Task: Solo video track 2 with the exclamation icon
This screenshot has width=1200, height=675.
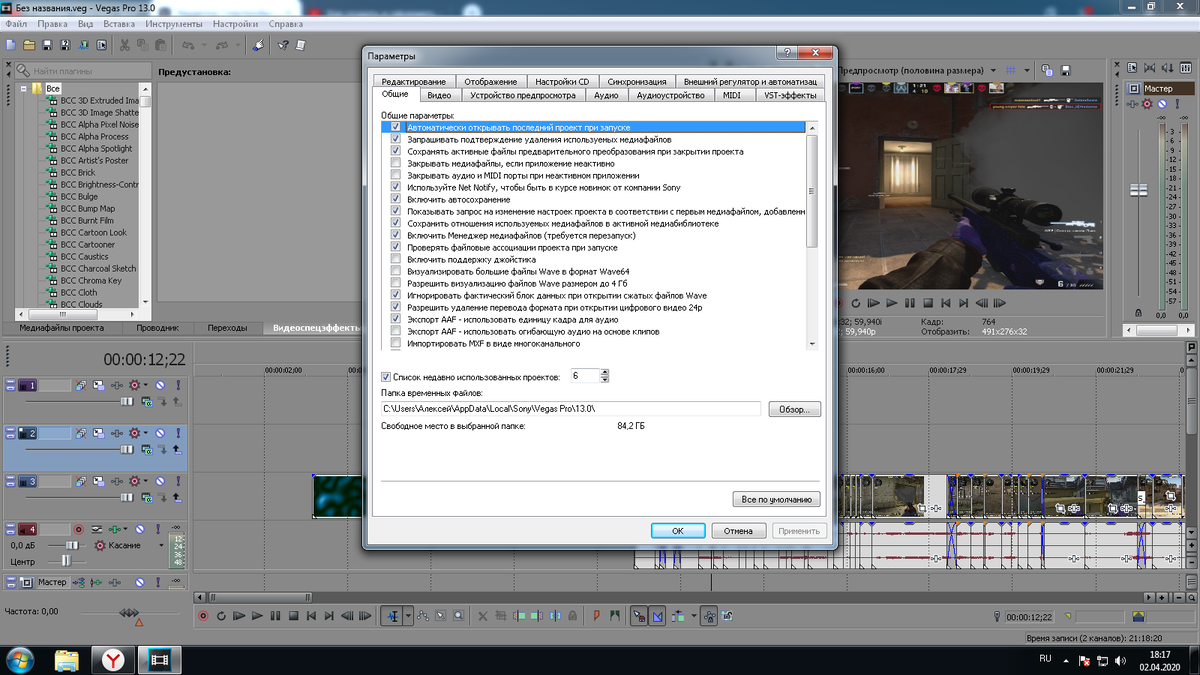Action: coord(178,433)
